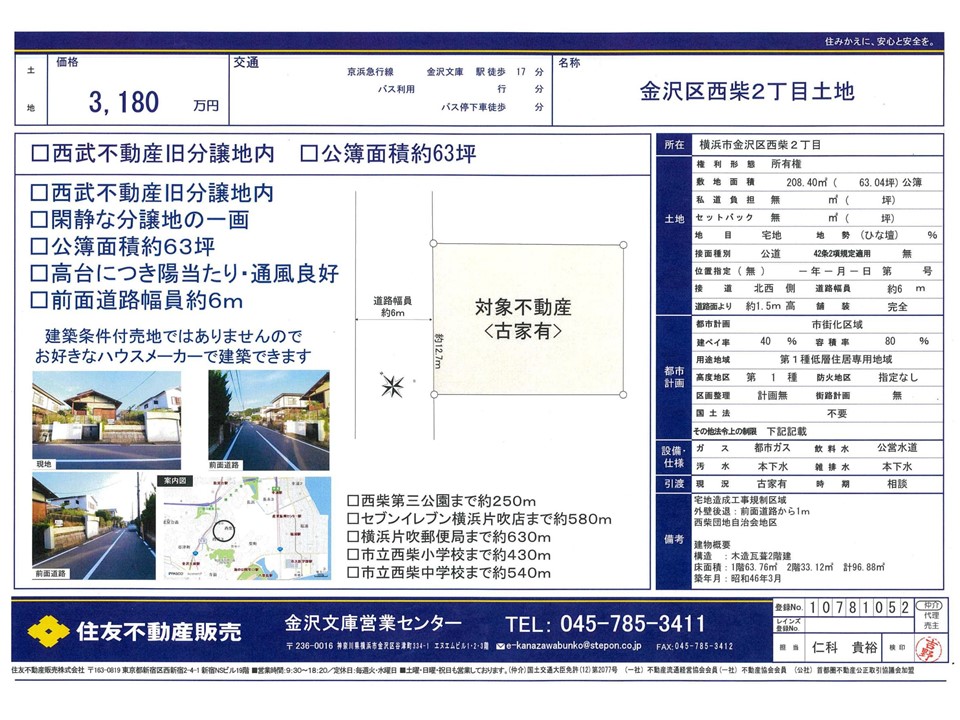960x720 pixels.
Task: Tick the 西柴第三公園まで約250m checkbox
Action: pos(352,500)
